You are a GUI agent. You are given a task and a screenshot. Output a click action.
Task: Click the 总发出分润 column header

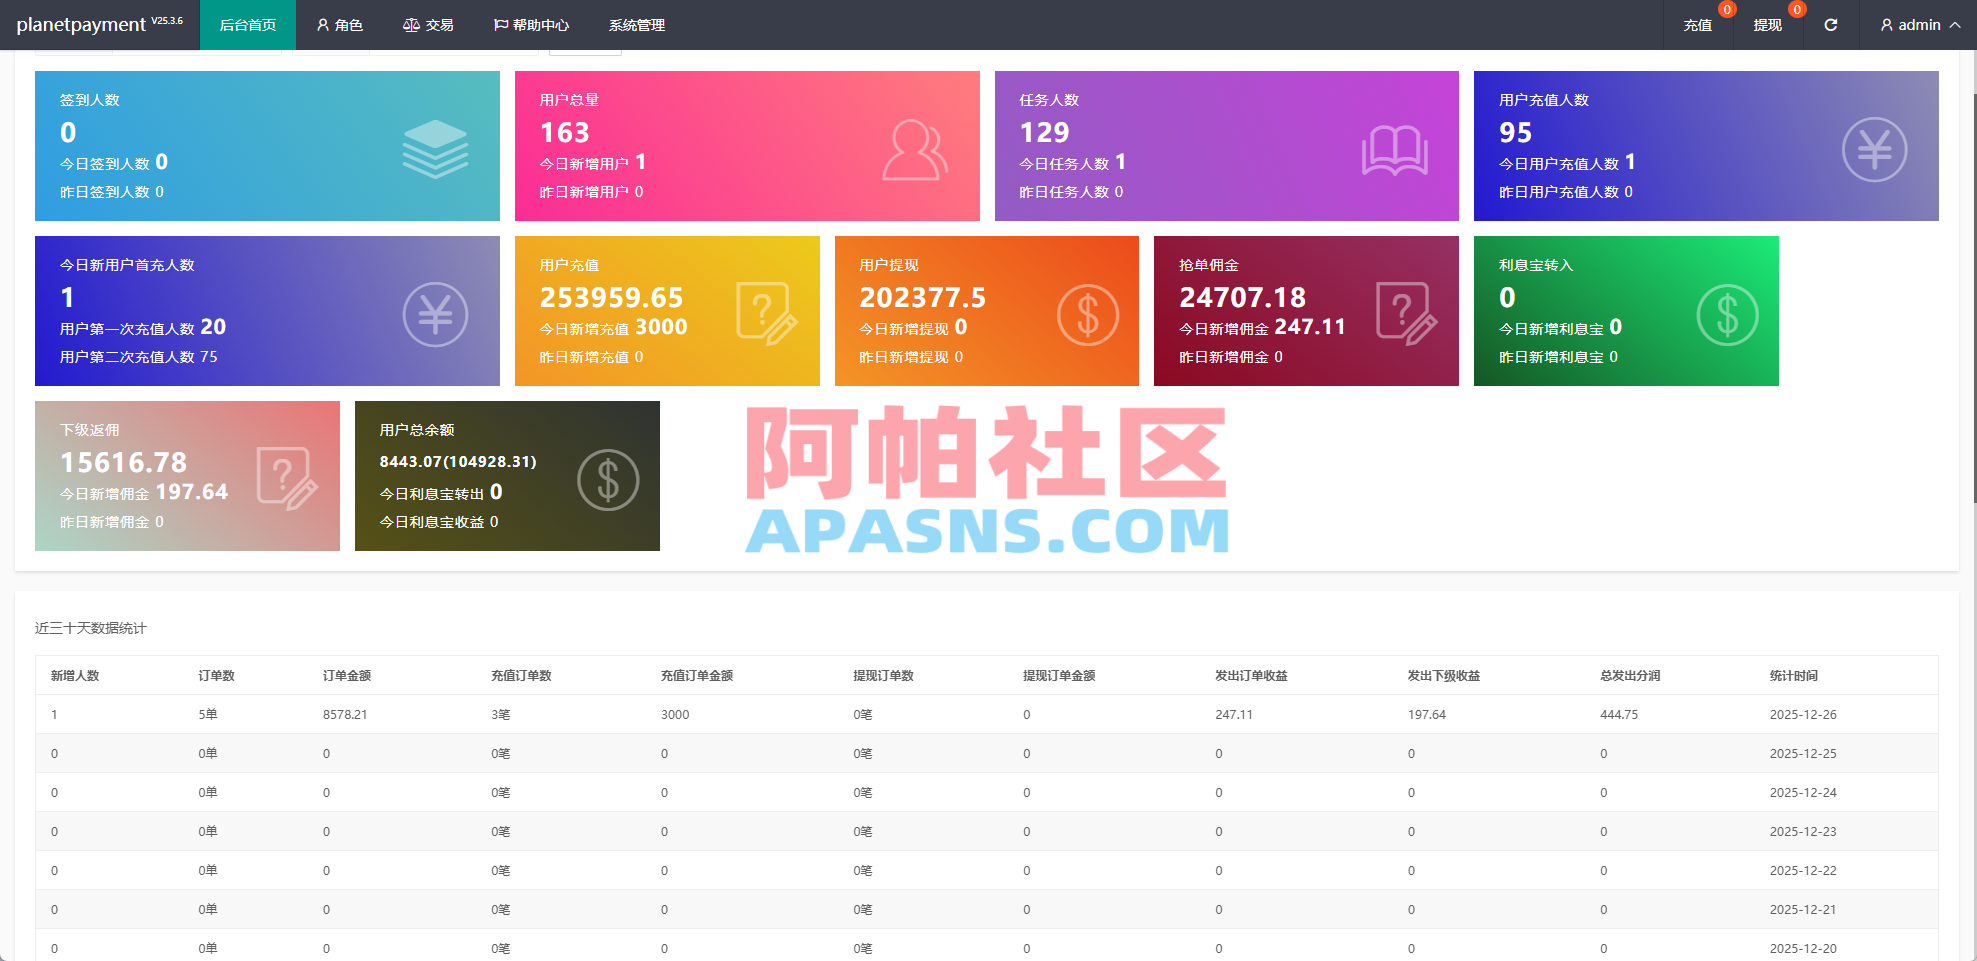[x=1630, y=676]
